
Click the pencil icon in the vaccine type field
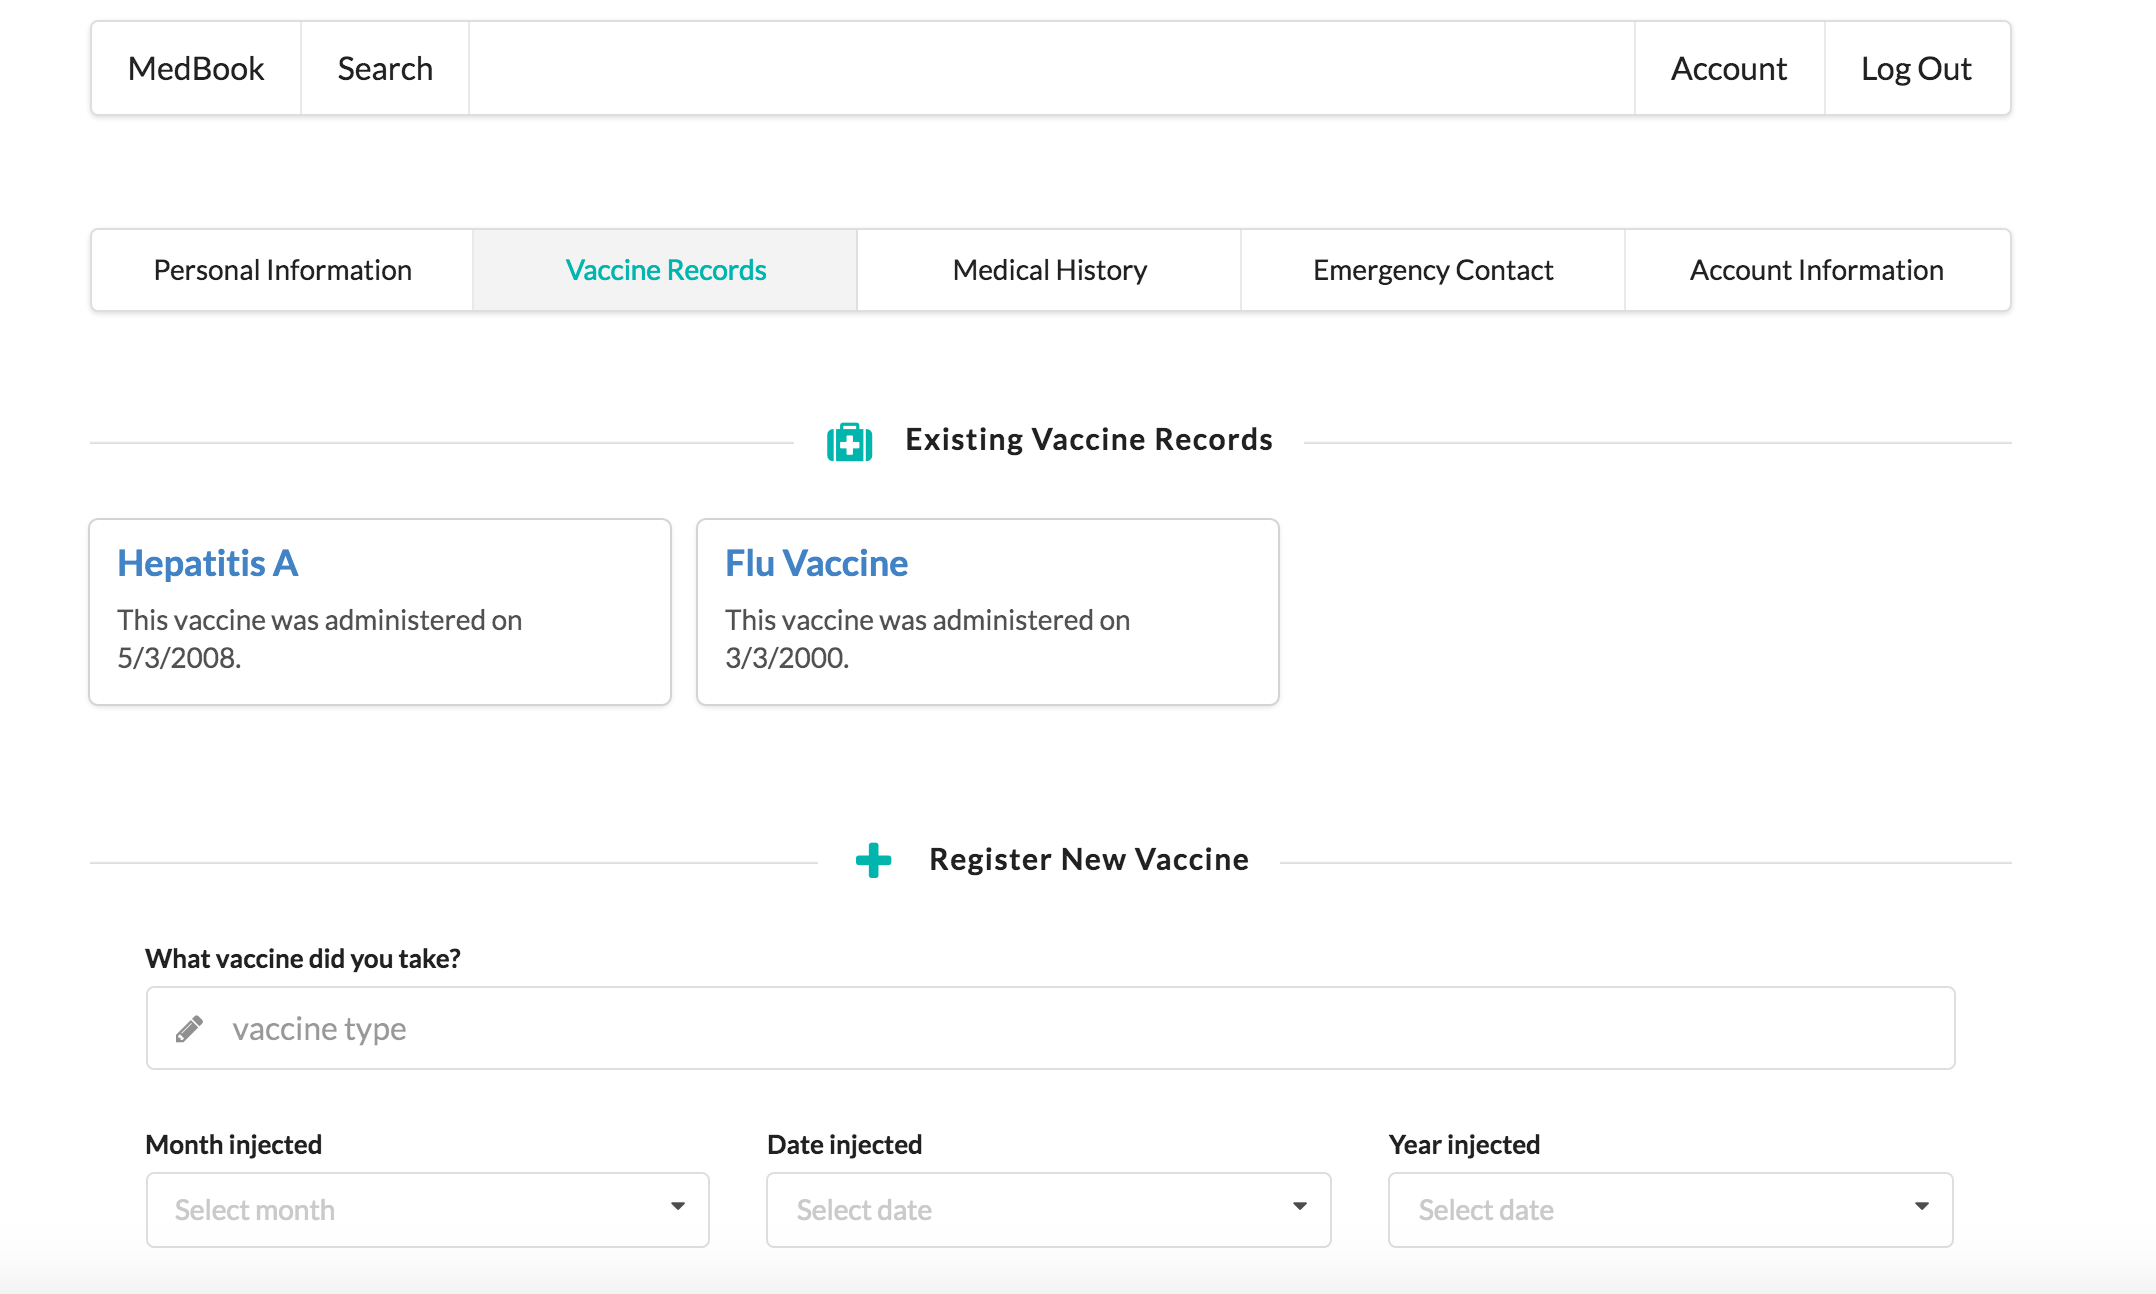[x=189, y=1029]
